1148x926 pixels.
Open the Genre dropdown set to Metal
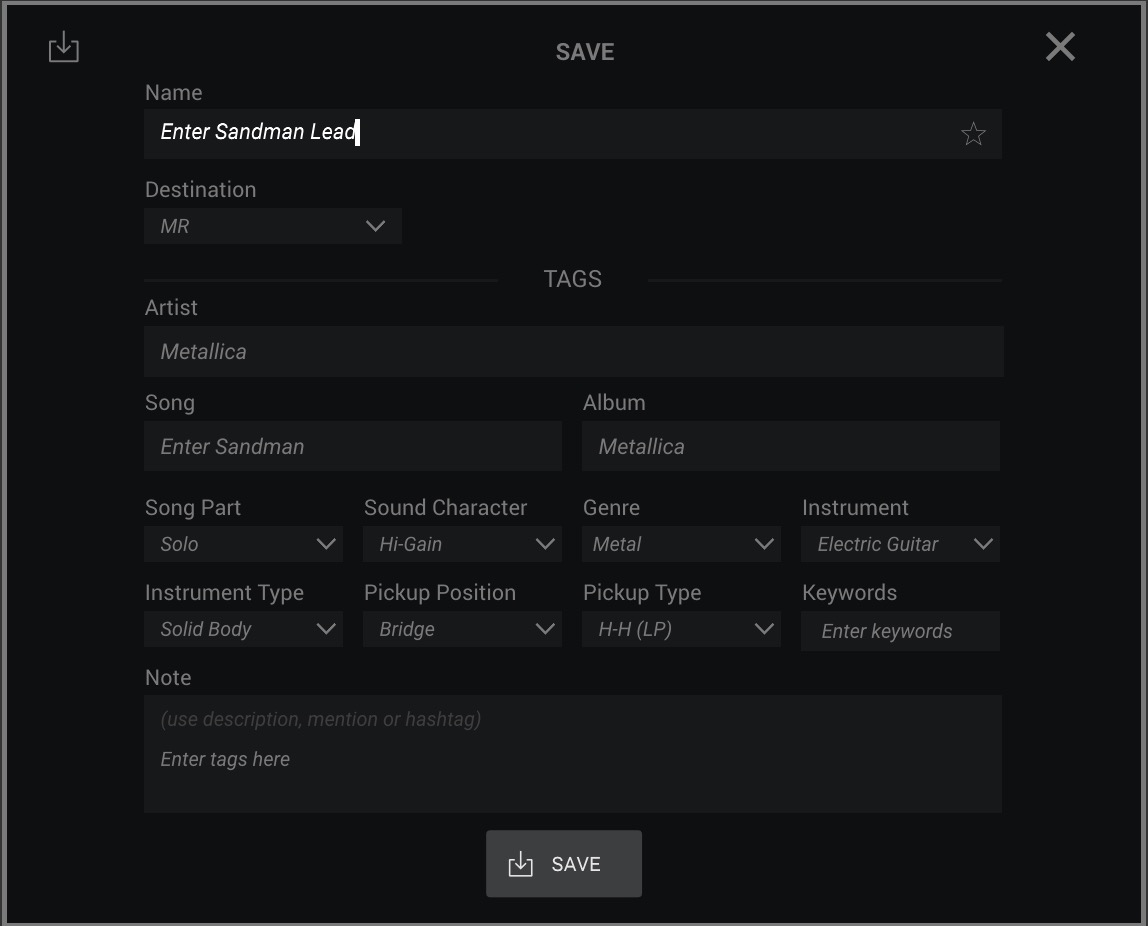tap(681, 544)
